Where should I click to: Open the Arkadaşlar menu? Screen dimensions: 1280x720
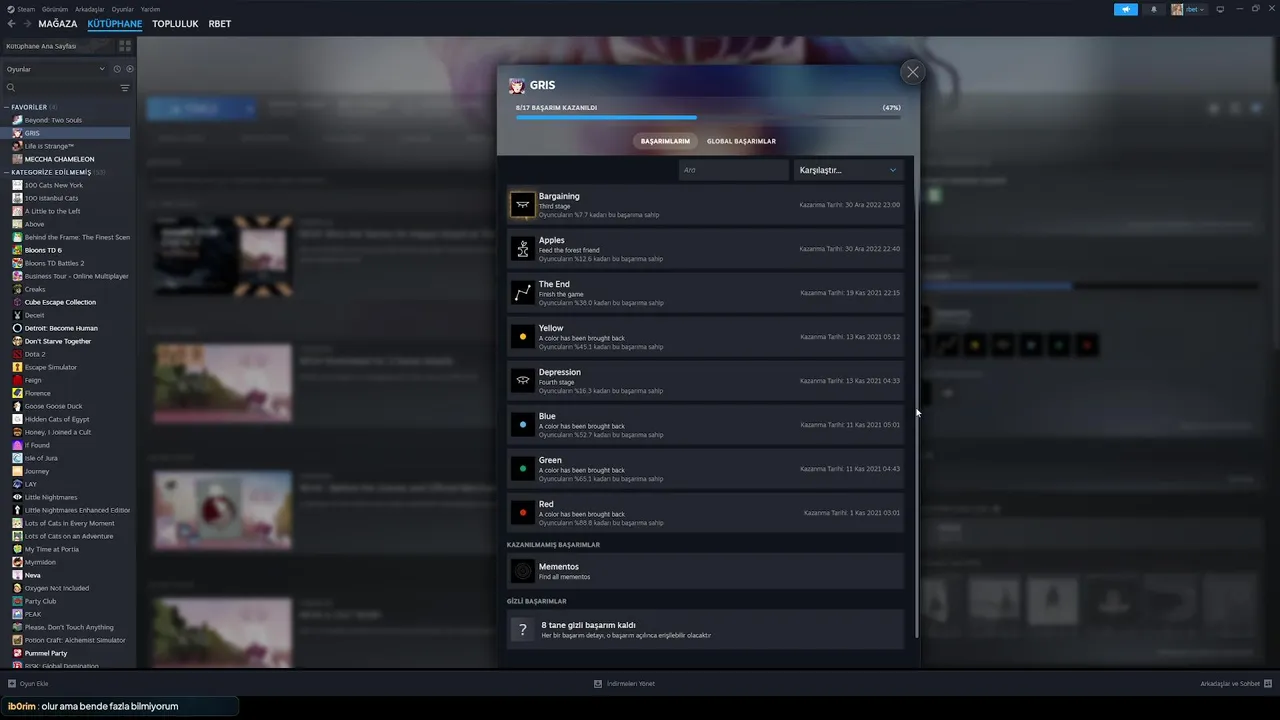(90, 9)
